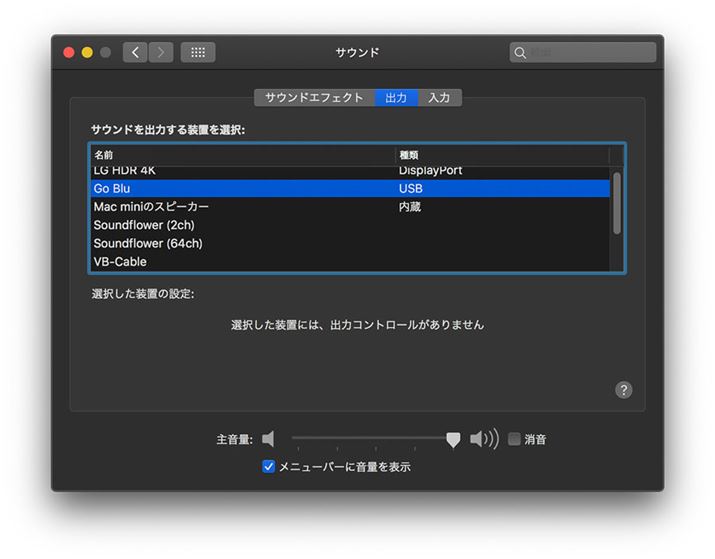Toggle メニューバーに音量を表示 checkbox
This screenshot has height=559, width=715.
coord(269,466)
